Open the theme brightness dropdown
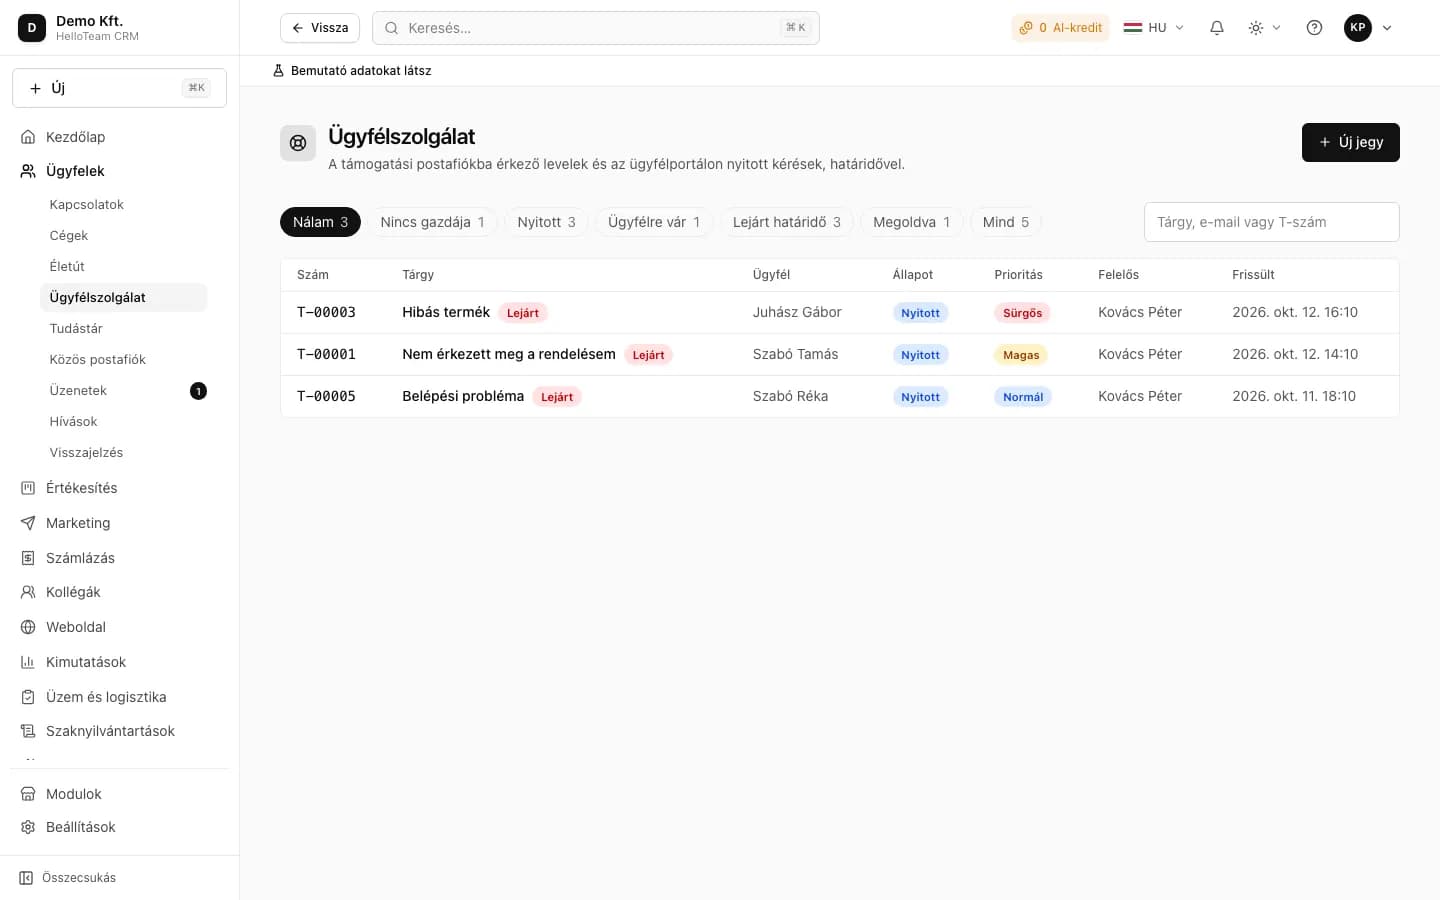Image resolution: width=1440 pixels, height=900 pixels. (1264, 28)
